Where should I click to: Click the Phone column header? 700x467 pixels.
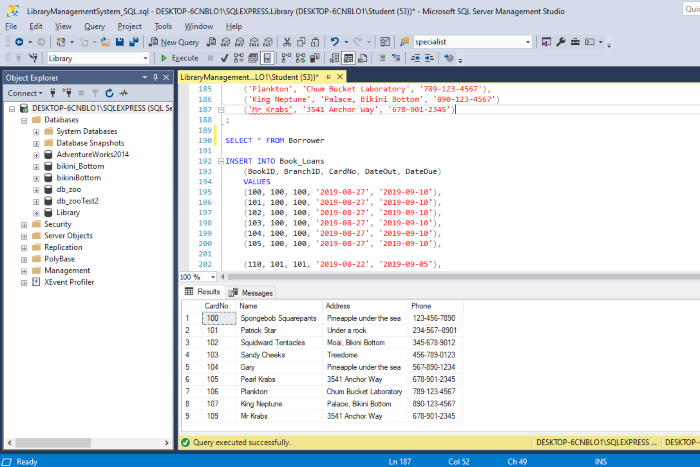435,306
